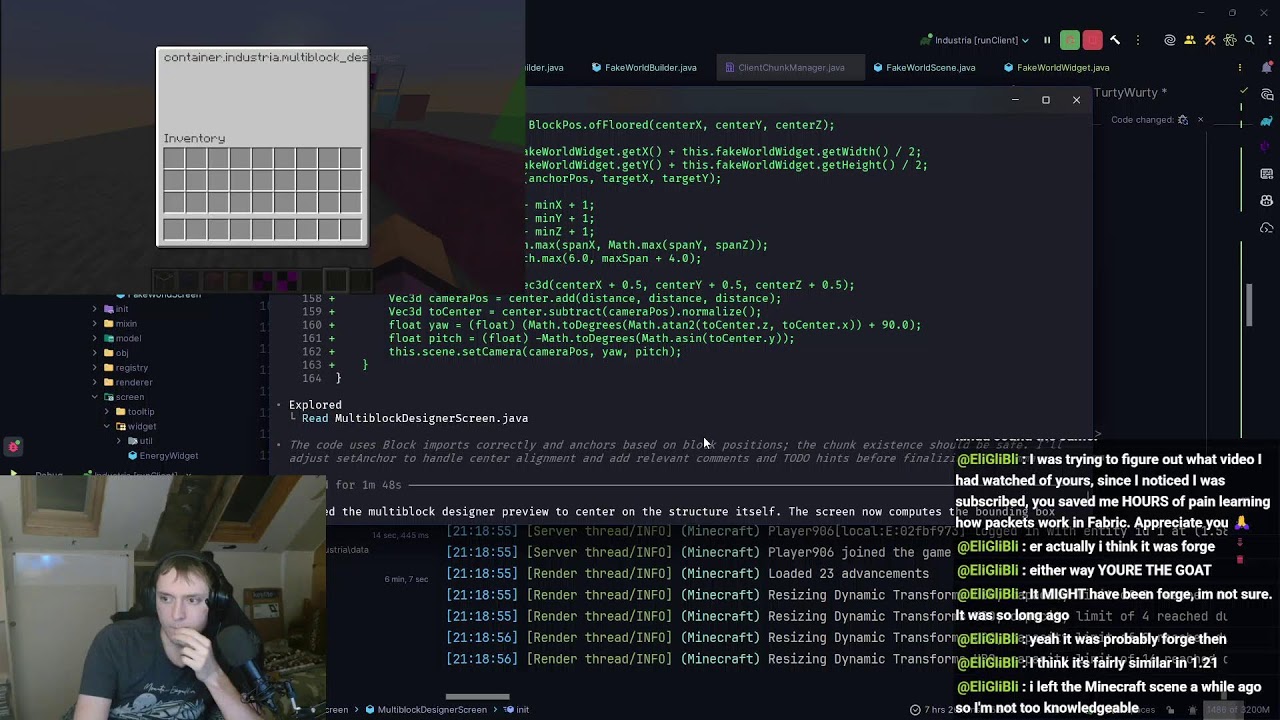Viewport: 1280px width, 720px height.
Task: Expand the util folder
Action: (x=120, y=441)
